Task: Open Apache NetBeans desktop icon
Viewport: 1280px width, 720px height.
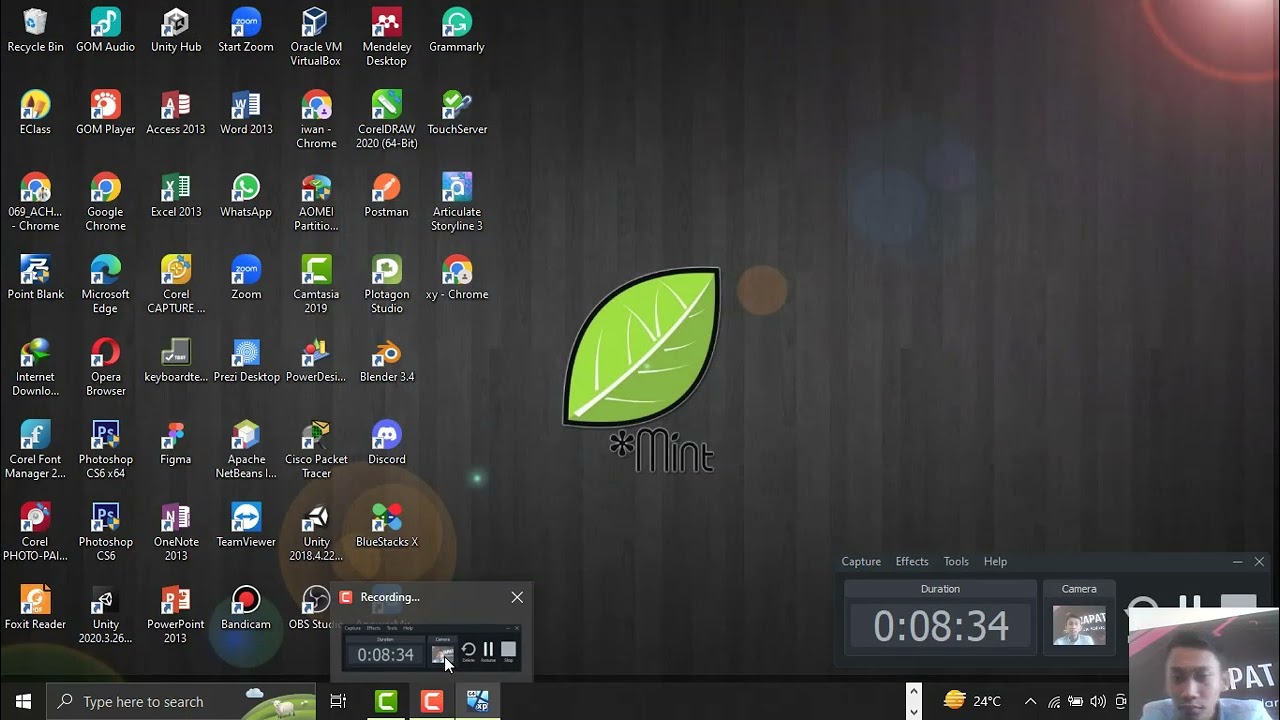Action: [246, 450]
